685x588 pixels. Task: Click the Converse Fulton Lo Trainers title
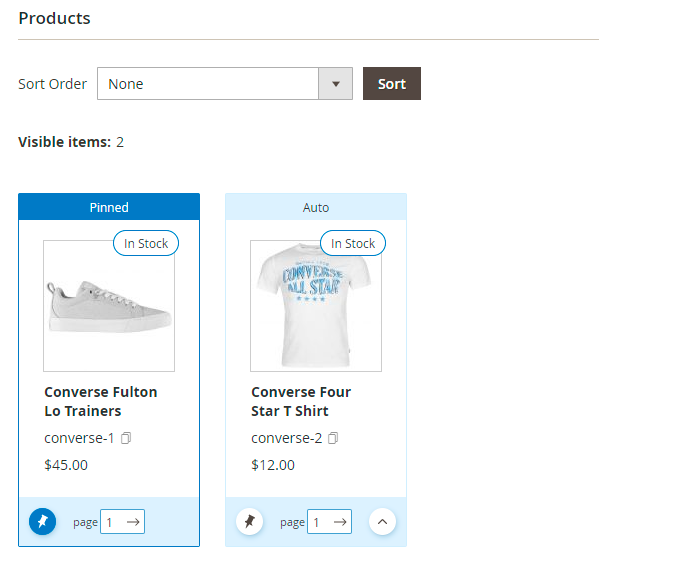101,401
